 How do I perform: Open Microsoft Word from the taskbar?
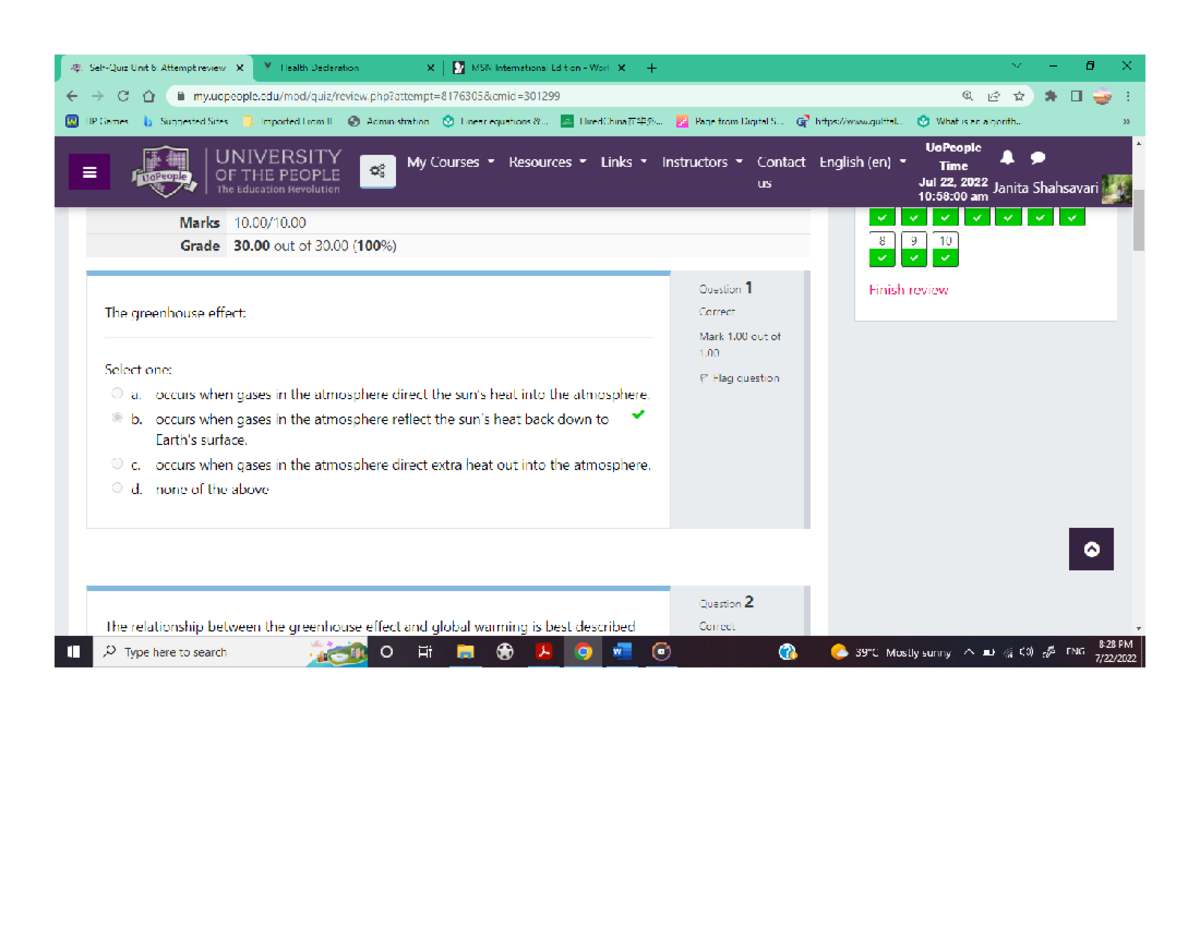[x=622, y=651]
